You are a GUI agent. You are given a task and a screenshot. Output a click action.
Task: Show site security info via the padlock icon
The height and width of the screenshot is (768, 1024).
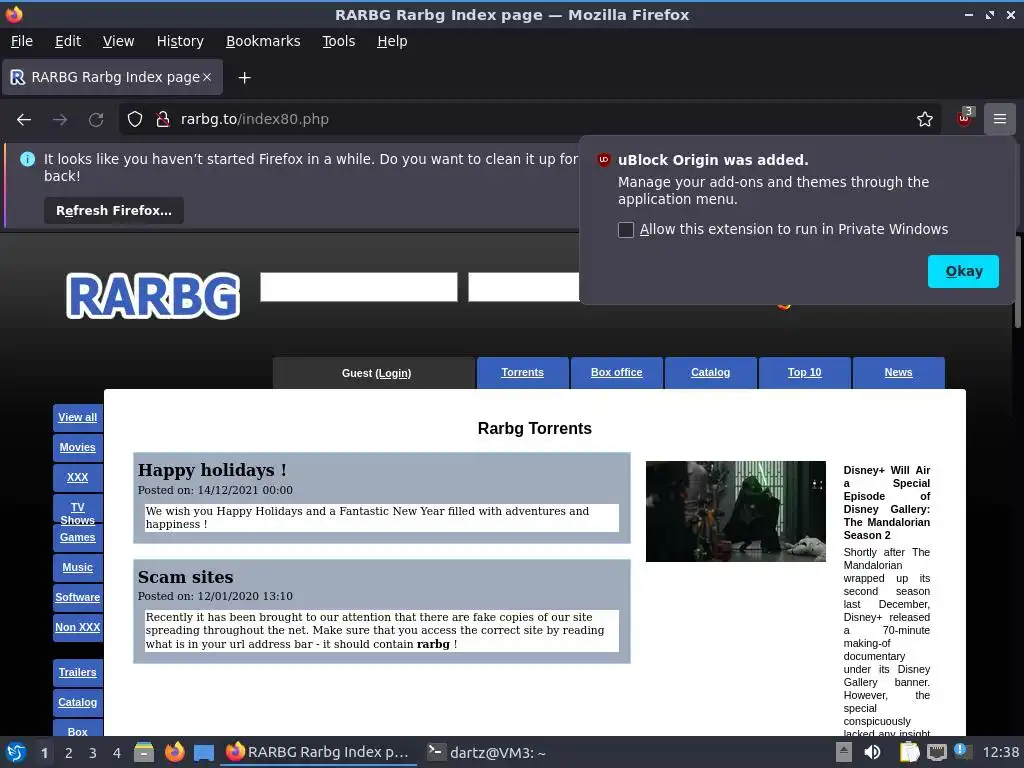tap(163, 120)
